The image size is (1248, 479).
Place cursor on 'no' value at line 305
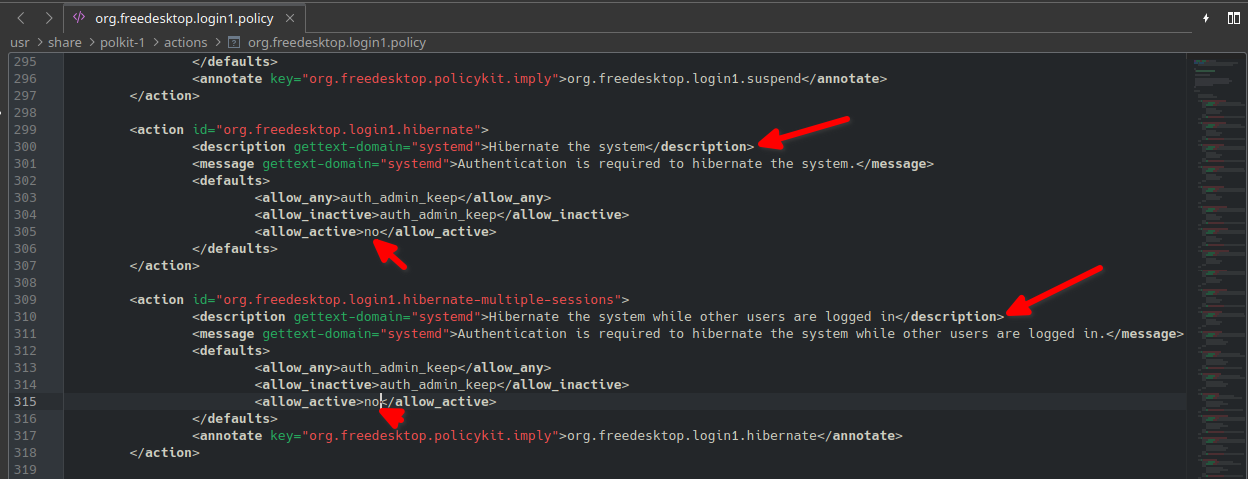[372, 231]
